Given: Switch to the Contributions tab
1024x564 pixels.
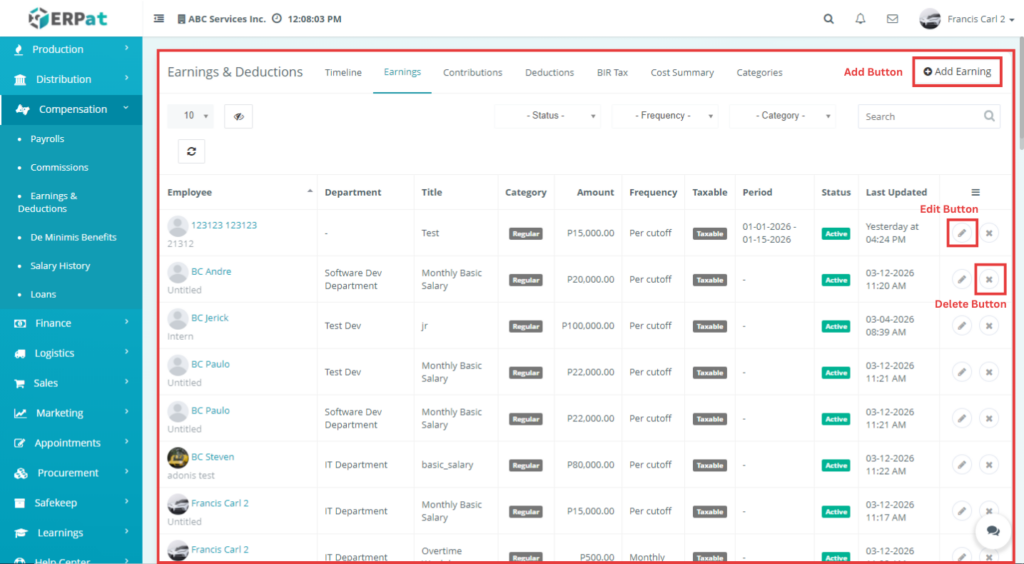Looking at the screenshot, I should 472,72.
